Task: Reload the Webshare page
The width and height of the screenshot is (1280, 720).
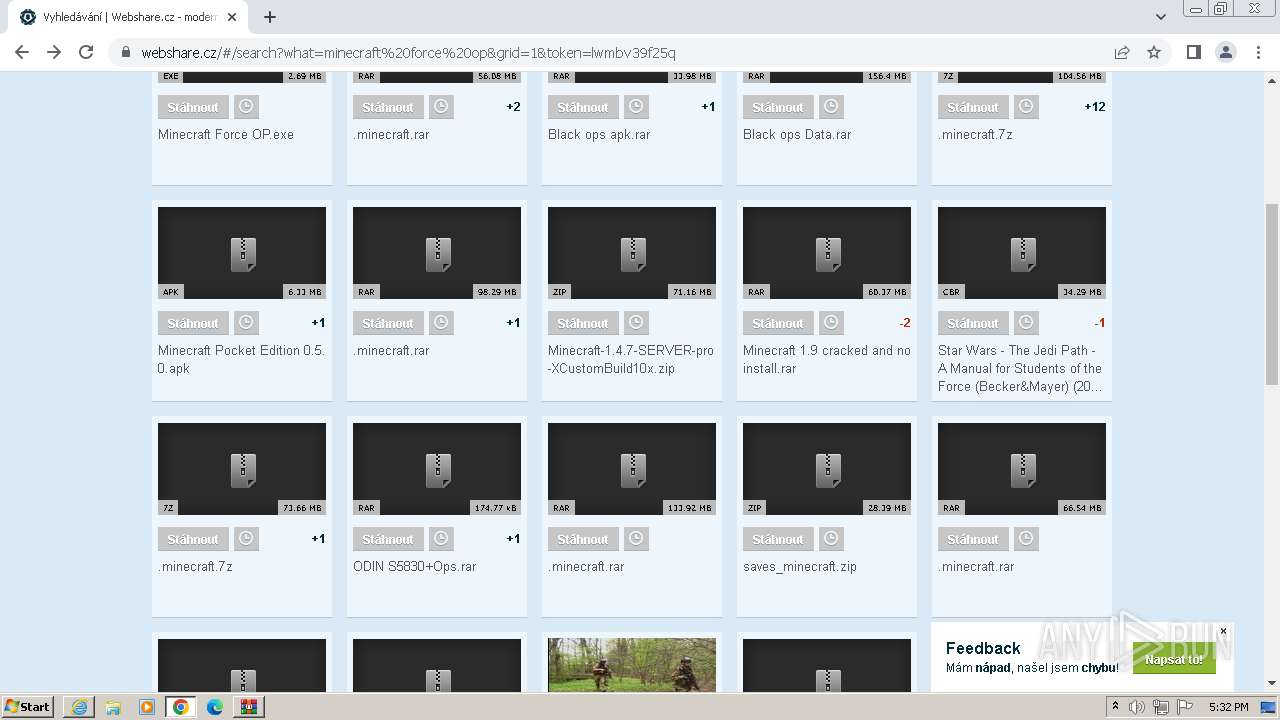Action: pyautogui.click(x=86, y=52)
